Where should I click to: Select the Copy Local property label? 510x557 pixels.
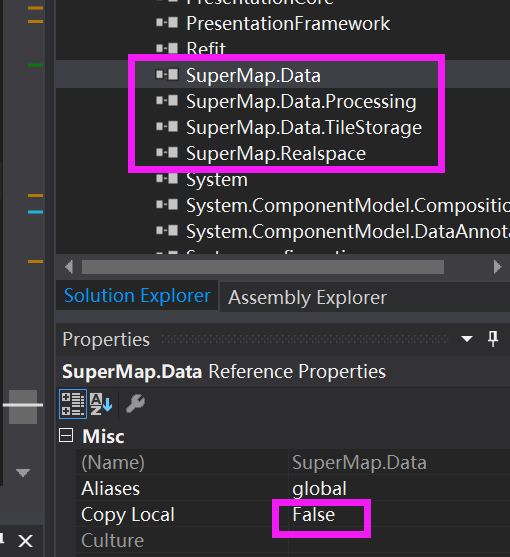pyautogui.click(x=128, y=514)
